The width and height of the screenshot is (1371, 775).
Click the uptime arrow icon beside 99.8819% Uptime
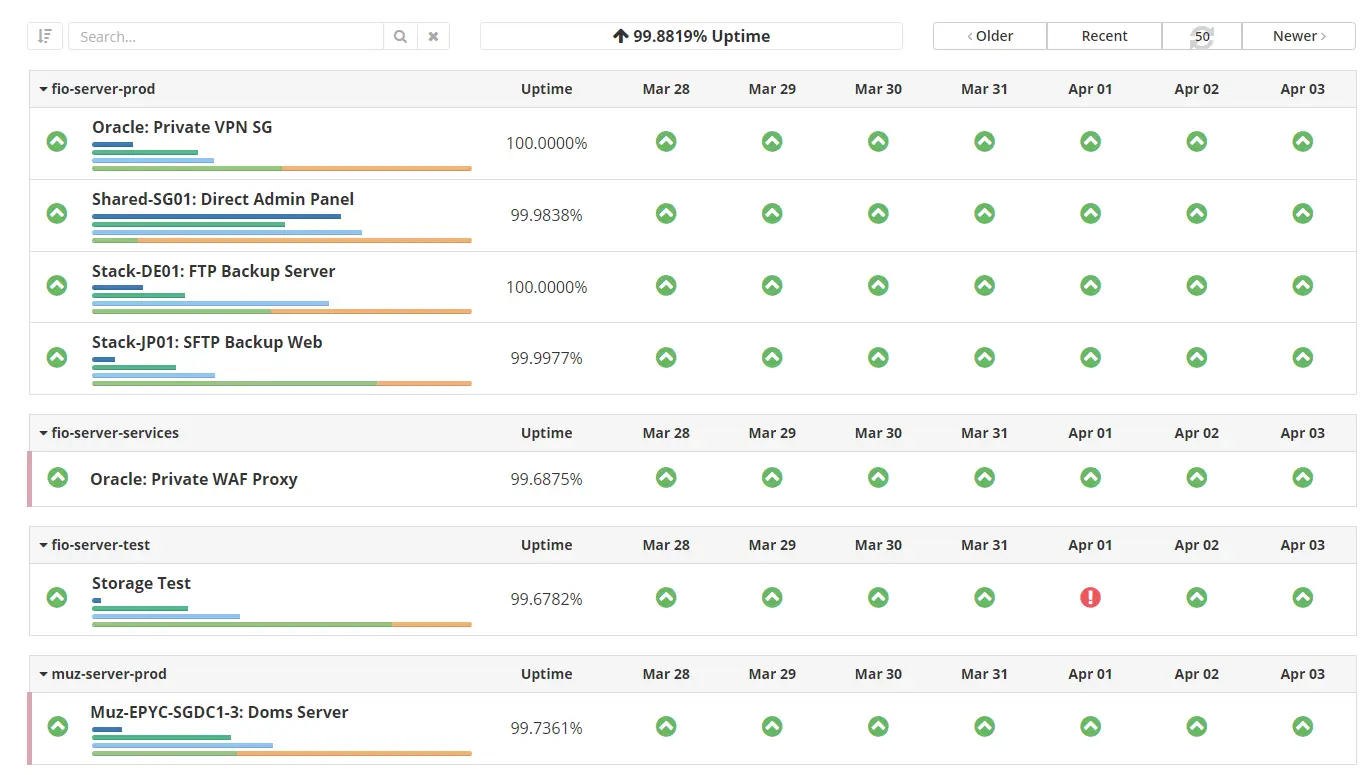[622, 35]
